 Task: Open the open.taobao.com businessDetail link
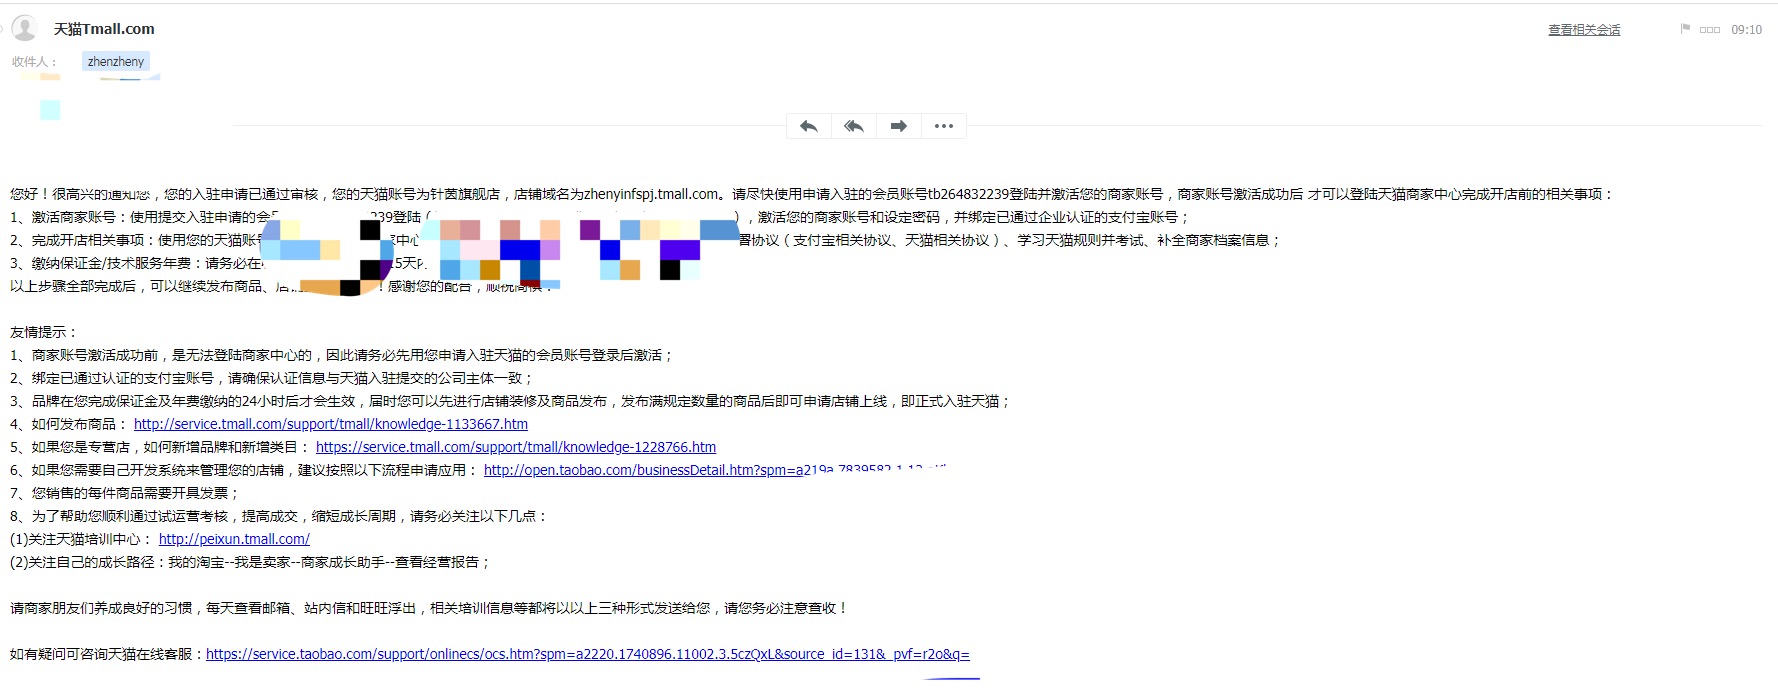[716, 470]
